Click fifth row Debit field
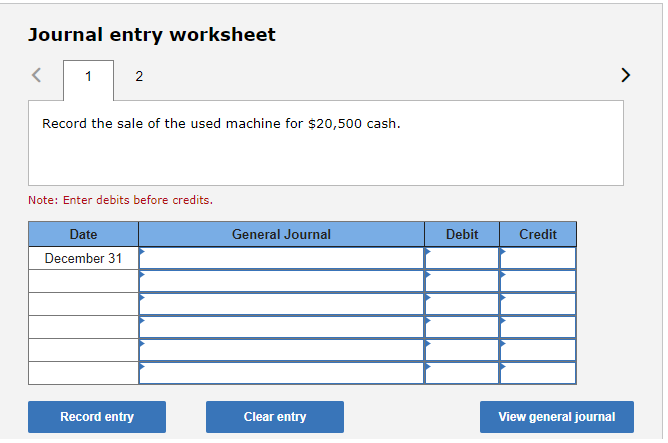This screenshot has height=443, width=668. (x=462, y=350)
